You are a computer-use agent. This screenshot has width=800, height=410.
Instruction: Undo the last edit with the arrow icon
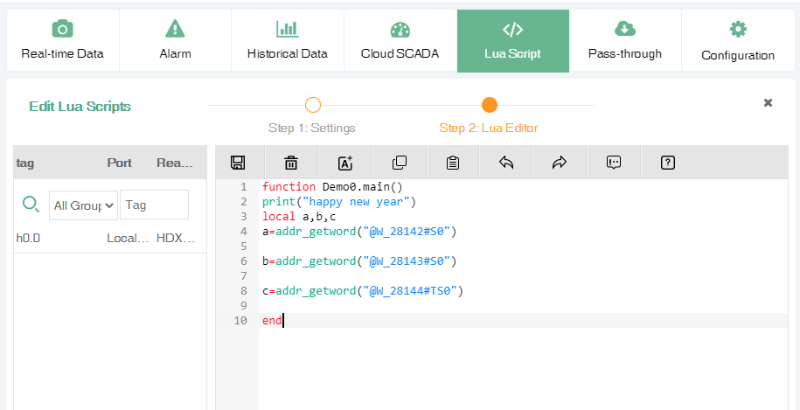click(x=506, y=163)
